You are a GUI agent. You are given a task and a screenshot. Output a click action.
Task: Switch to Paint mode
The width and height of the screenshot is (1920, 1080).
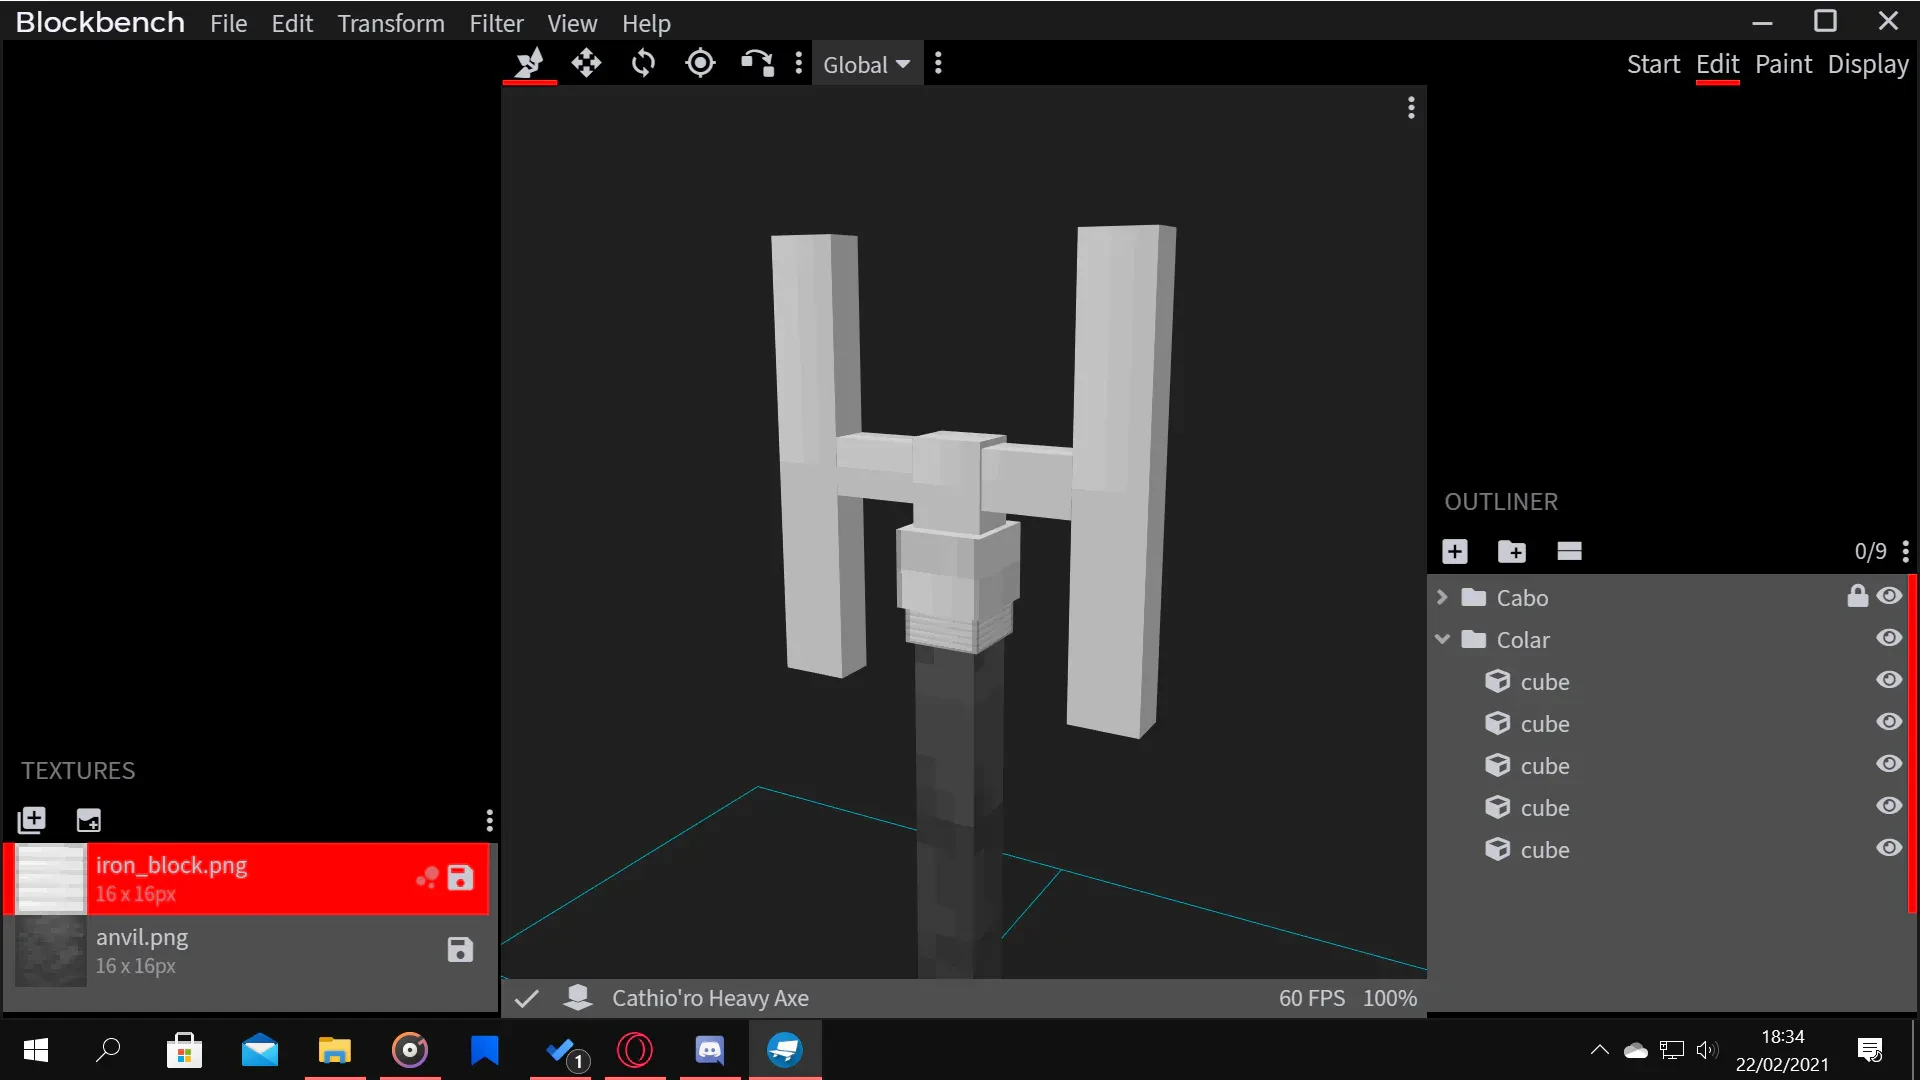(x=1783, y=64)
